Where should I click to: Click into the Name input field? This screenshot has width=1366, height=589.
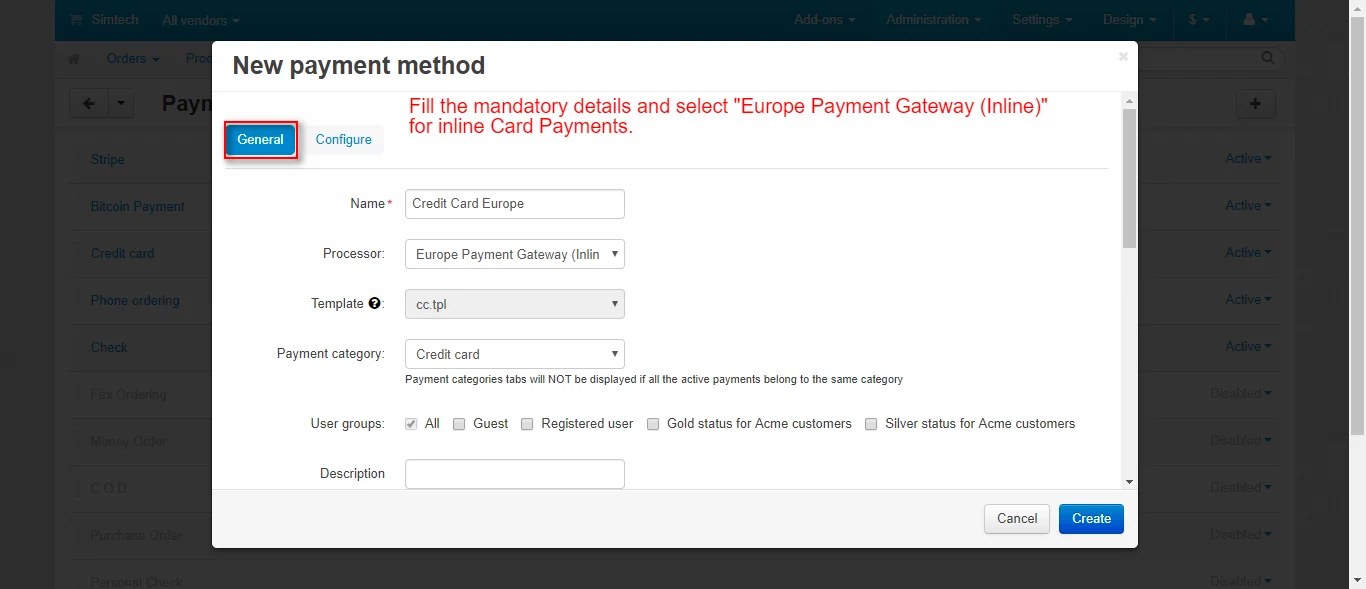click(514, 204)
